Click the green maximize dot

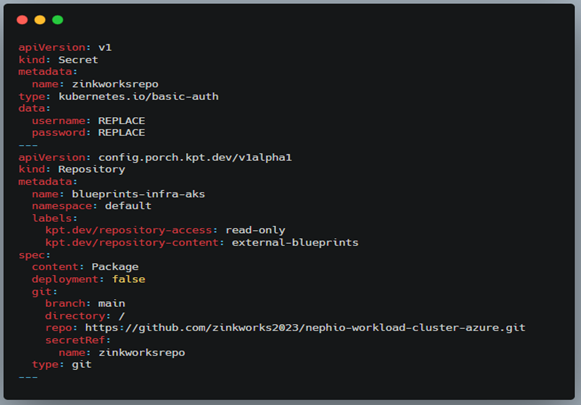tap(58, 20)
